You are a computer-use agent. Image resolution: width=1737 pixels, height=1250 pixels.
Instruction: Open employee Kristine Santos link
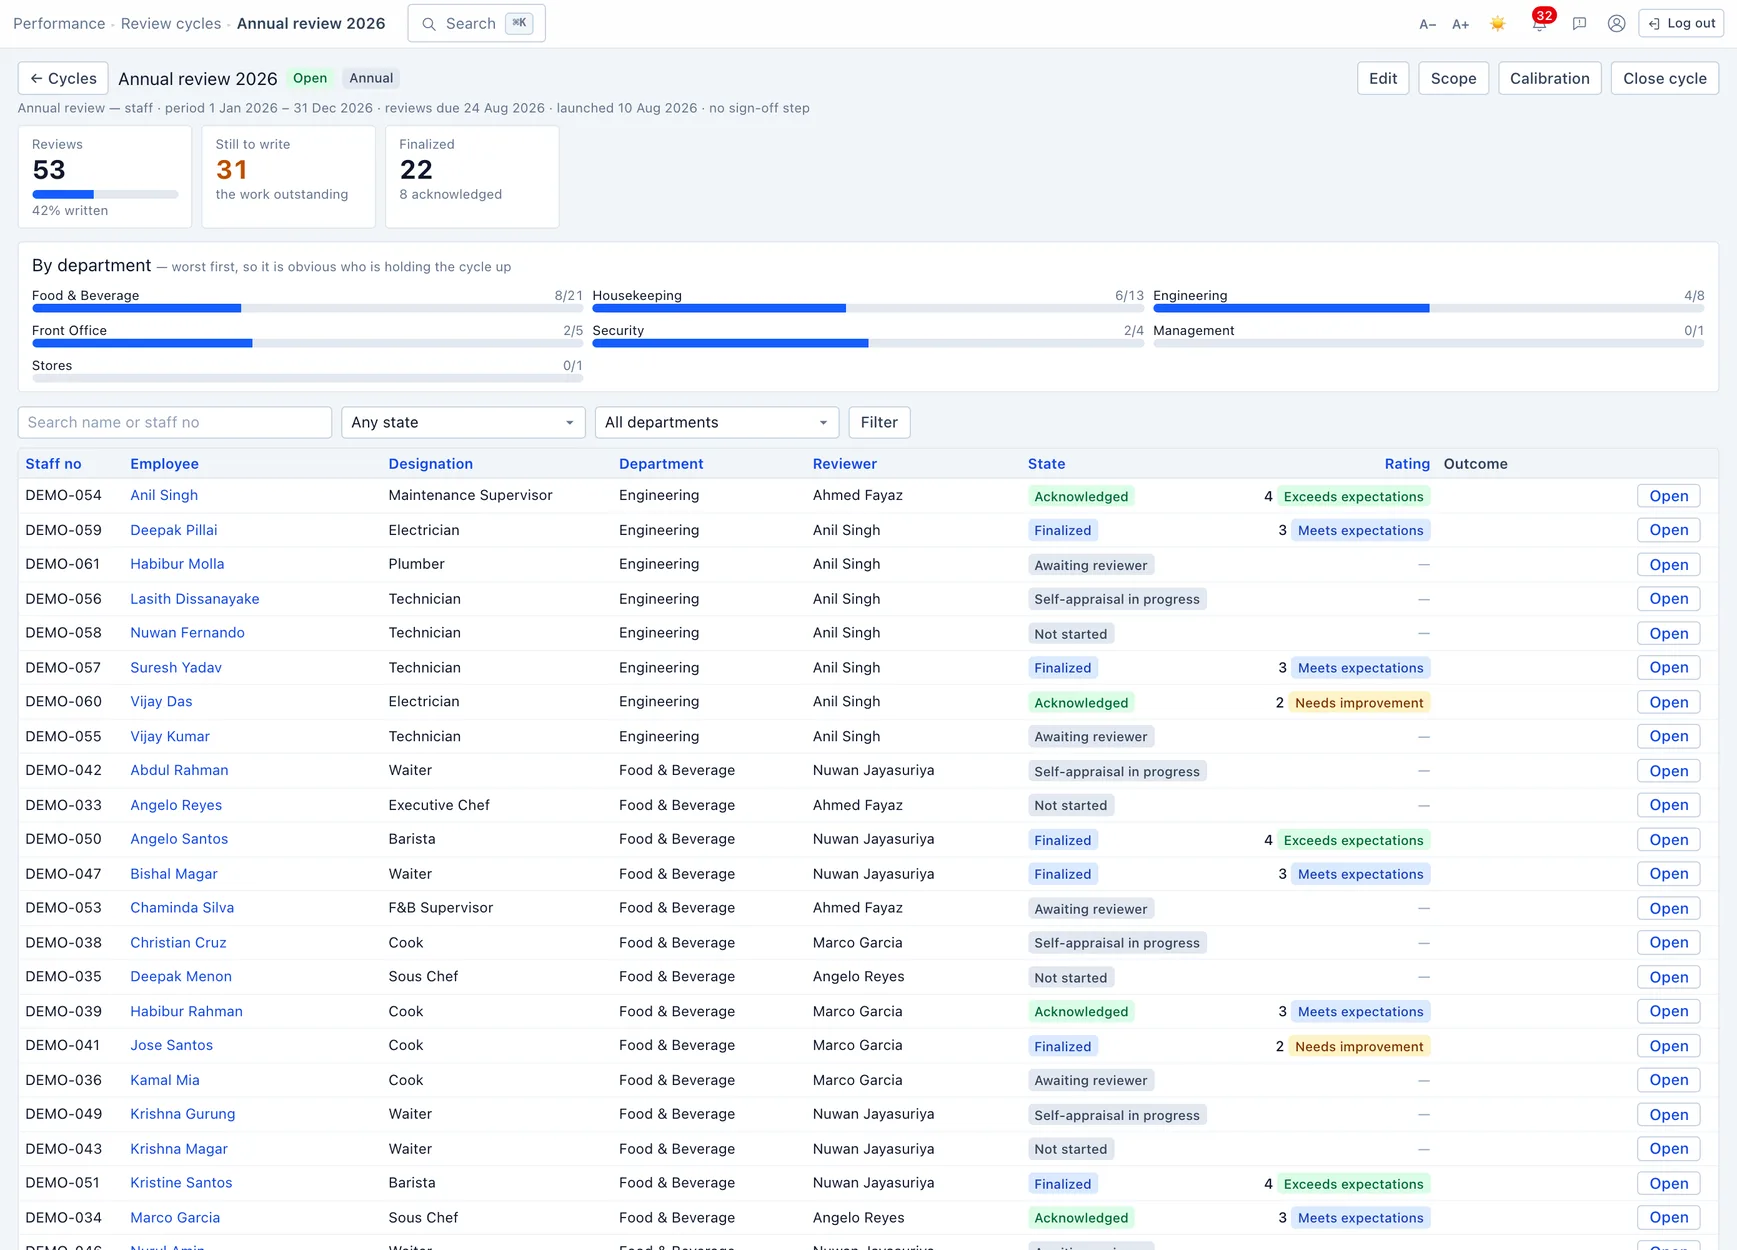(181, 1183)
